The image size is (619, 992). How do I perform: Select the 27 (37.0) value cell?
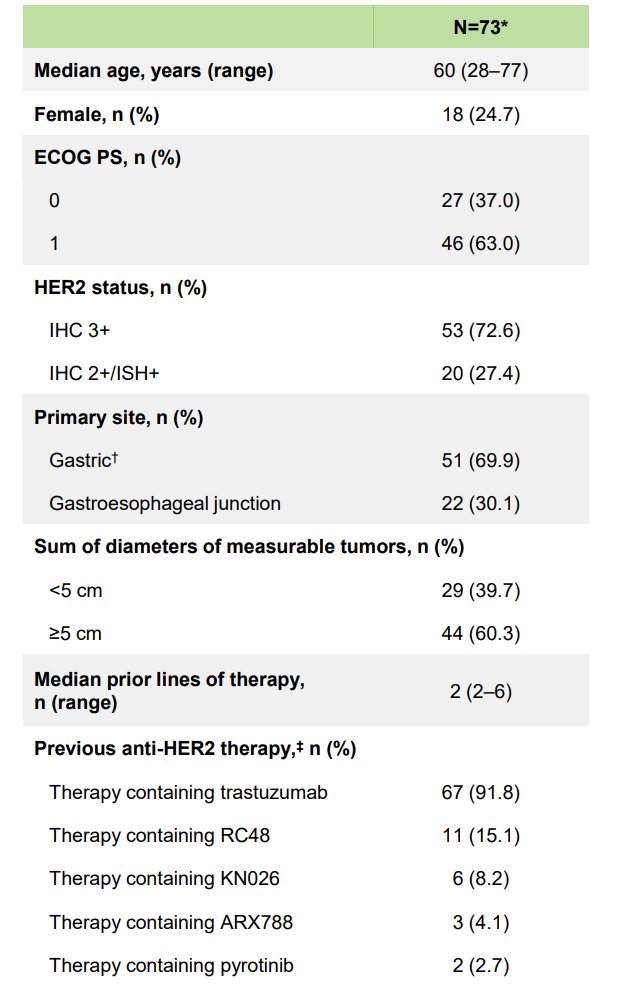[x=480, y=201]
